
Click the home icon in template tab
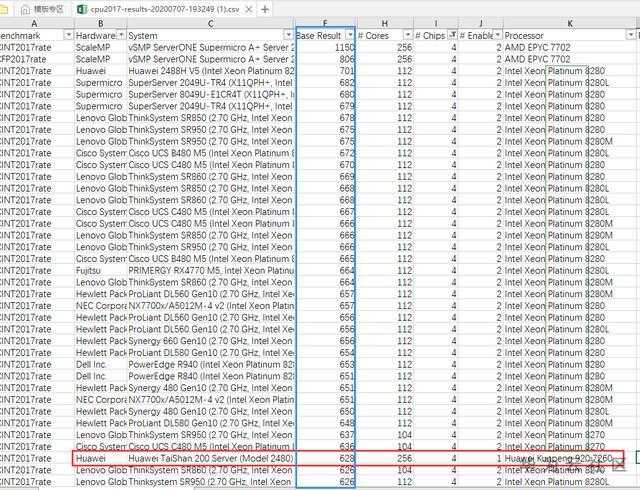pos(25,9)
